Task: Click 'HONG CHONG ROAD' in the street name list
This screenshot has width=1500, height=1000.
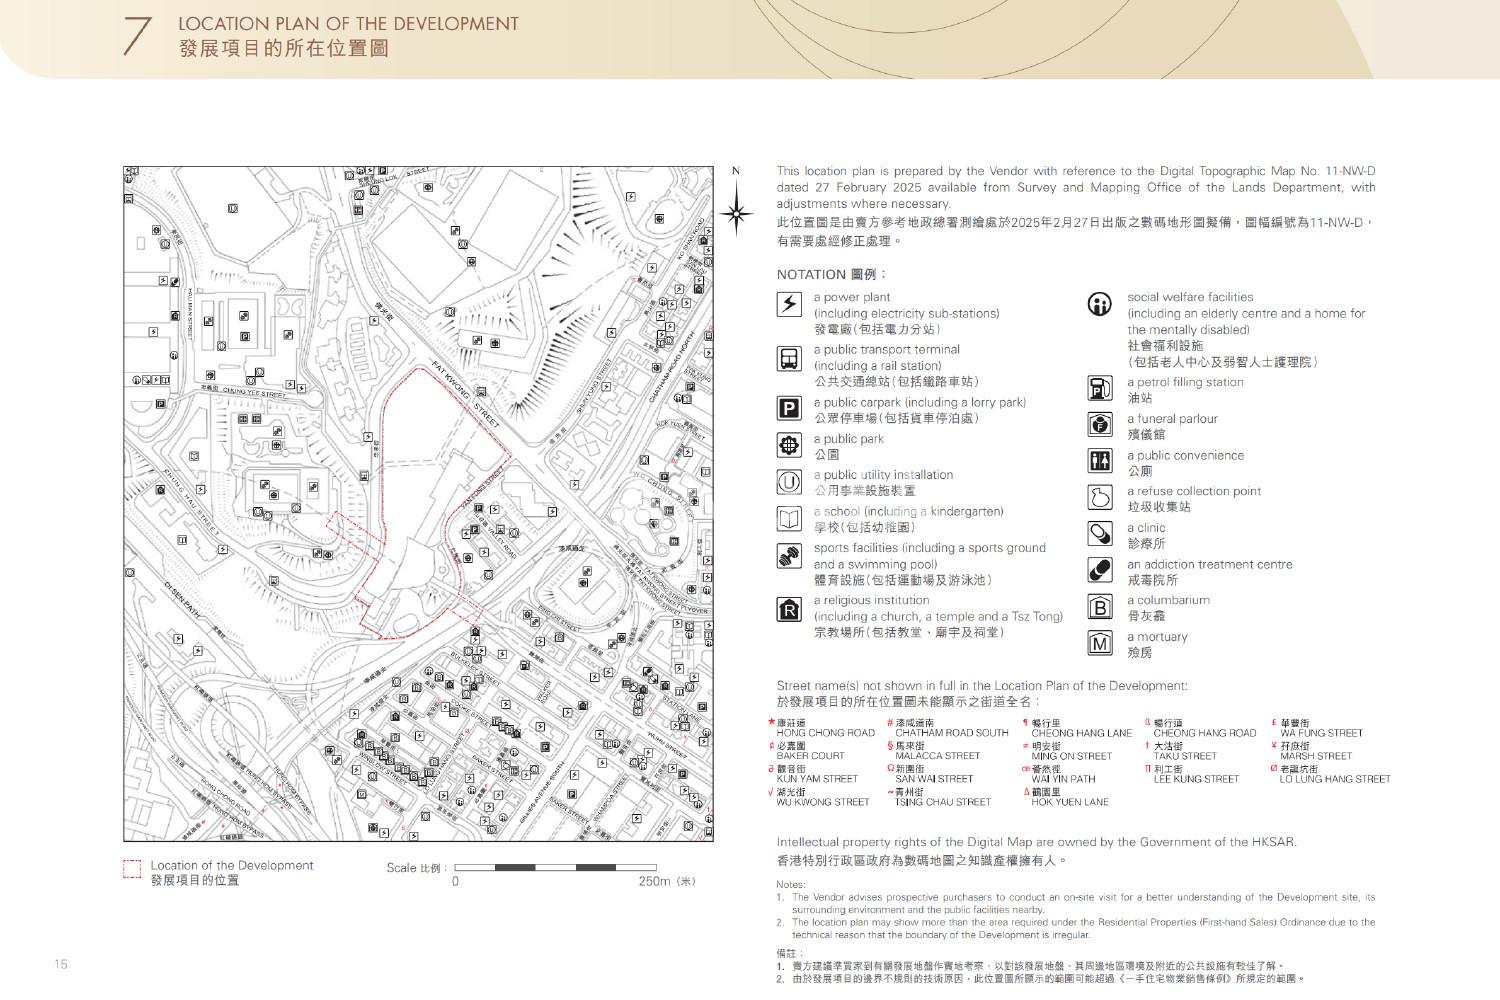Action: click(826, 733)
